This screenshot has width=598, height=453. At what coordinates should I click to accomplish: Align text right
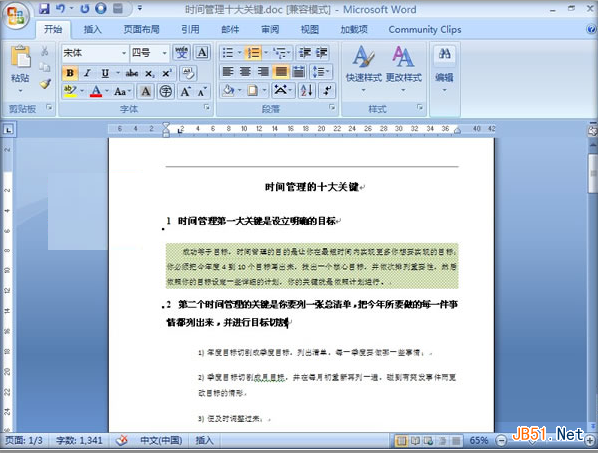coord(263,71)
